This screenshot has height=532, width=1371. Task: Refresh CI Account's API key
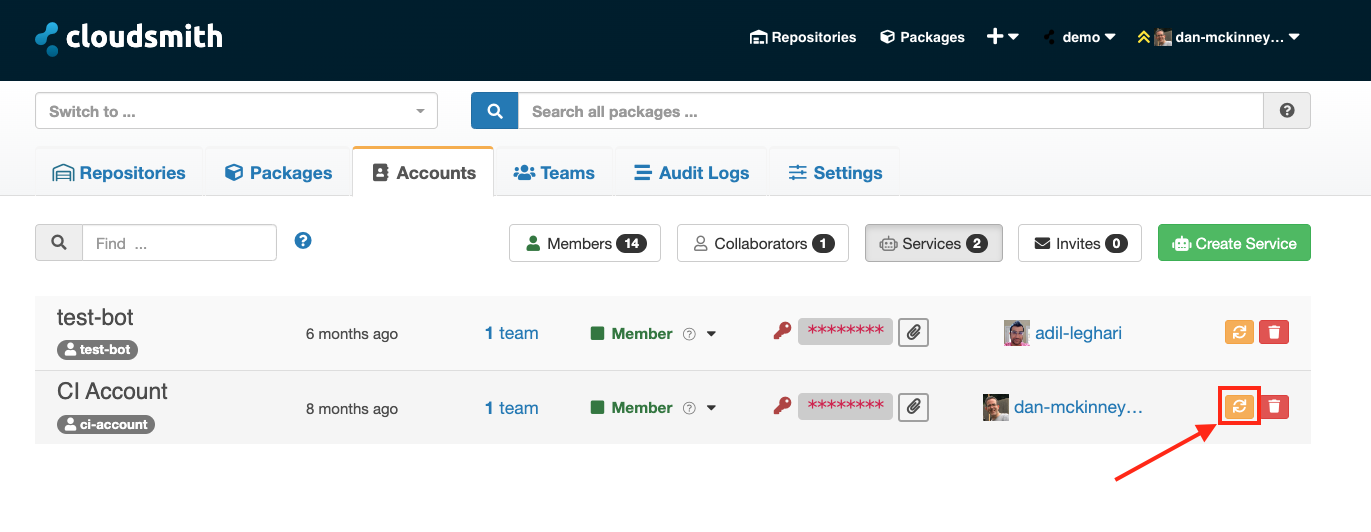(1239, 406)
